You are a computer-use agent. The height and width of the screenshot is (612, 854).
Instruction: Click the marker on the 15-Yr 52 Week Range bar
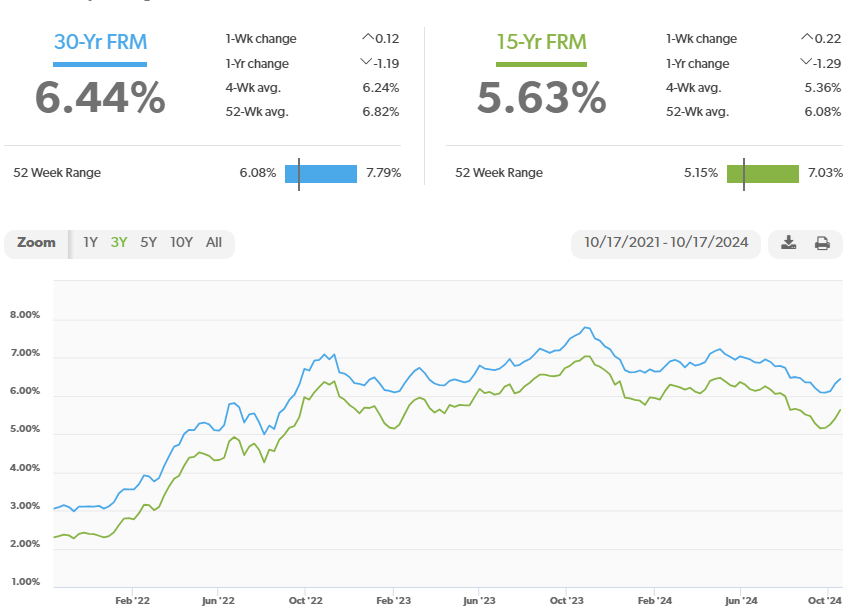[742, 173]
